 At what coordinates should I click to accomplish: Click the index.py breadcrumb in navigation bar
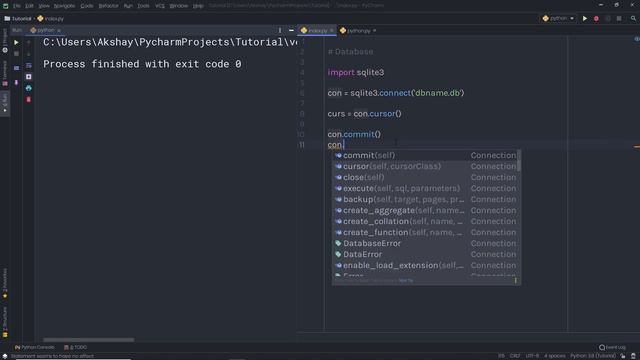[51, 18]
